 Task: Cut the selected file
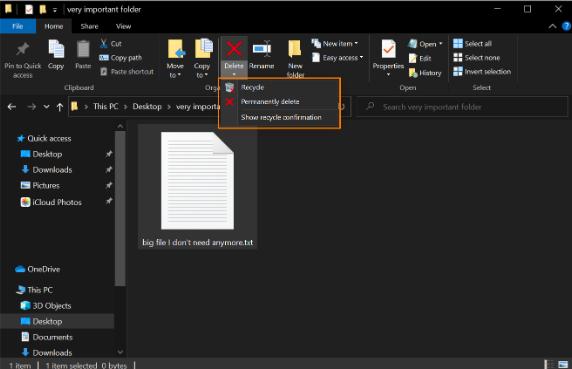(111, 44)
